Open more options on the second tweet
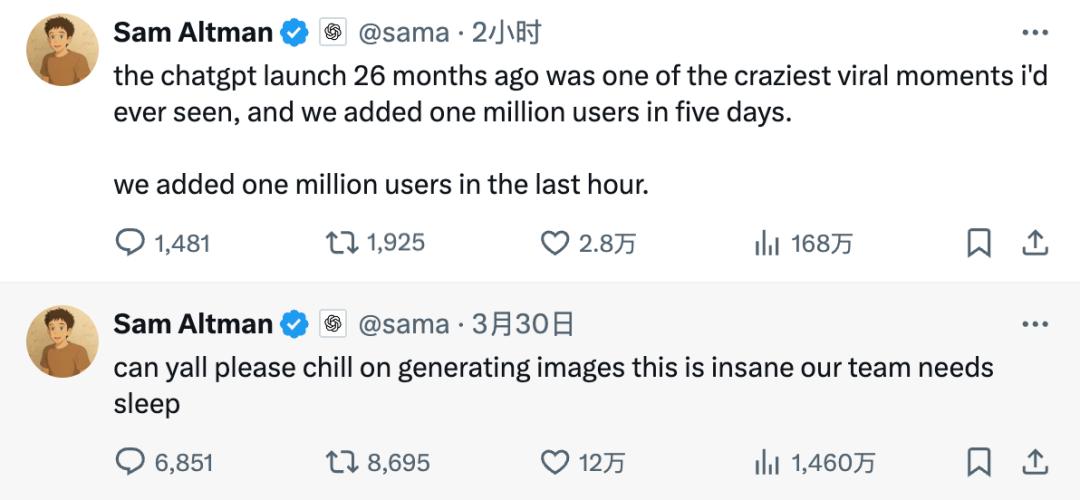1080x500 pixels. (x=1034, y=324)
